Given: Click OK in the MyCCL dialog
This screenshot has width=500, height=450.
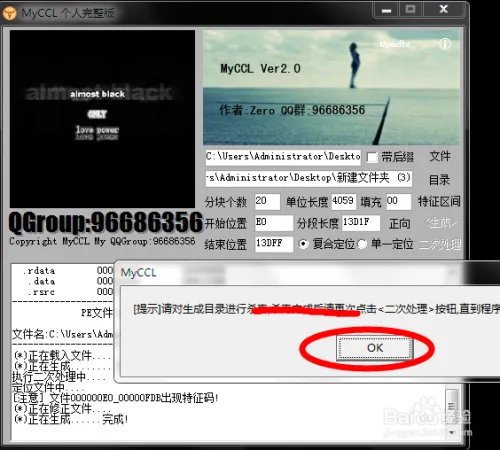Looking at the screenshot, I should point(375,348).
